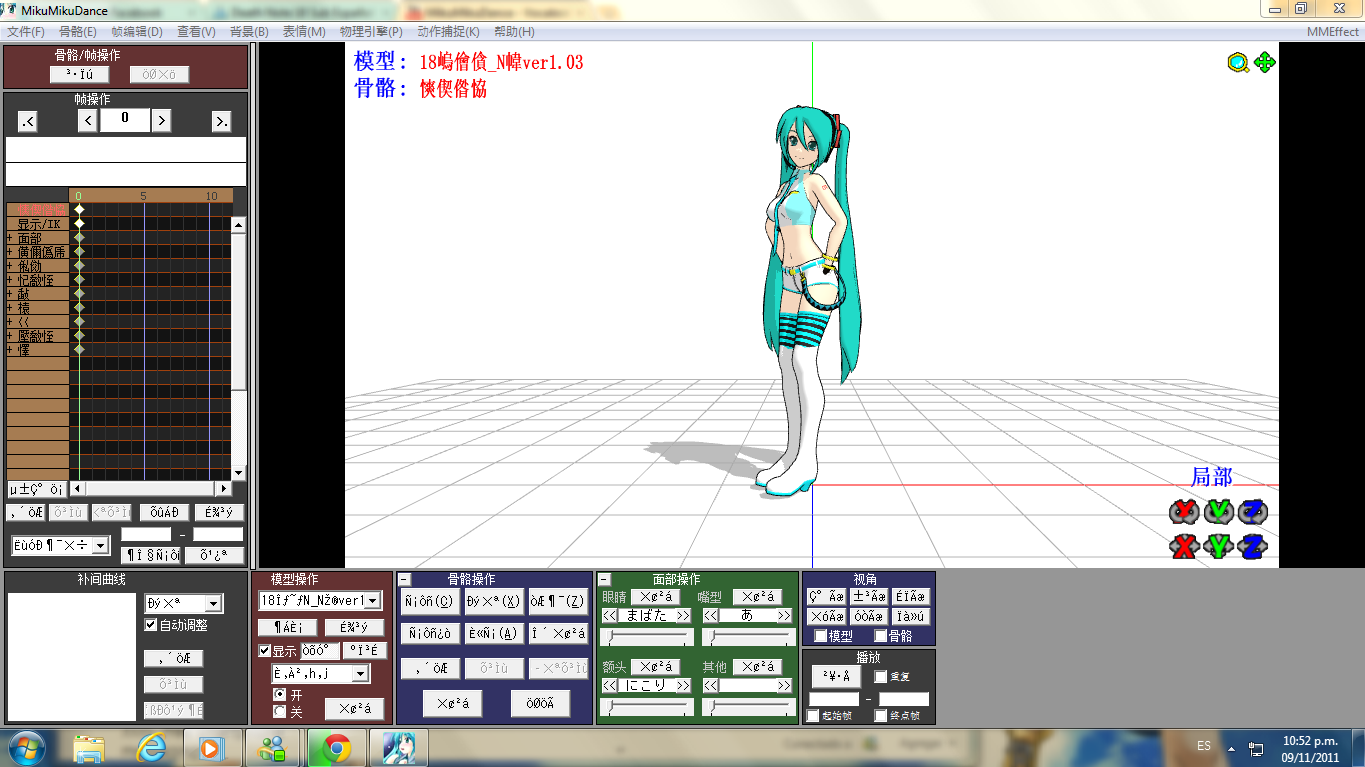Viewport: 1365px width, 767px height.
Task: Click '>>' in the 其他 morph selector
Action: tap(783, 686)
